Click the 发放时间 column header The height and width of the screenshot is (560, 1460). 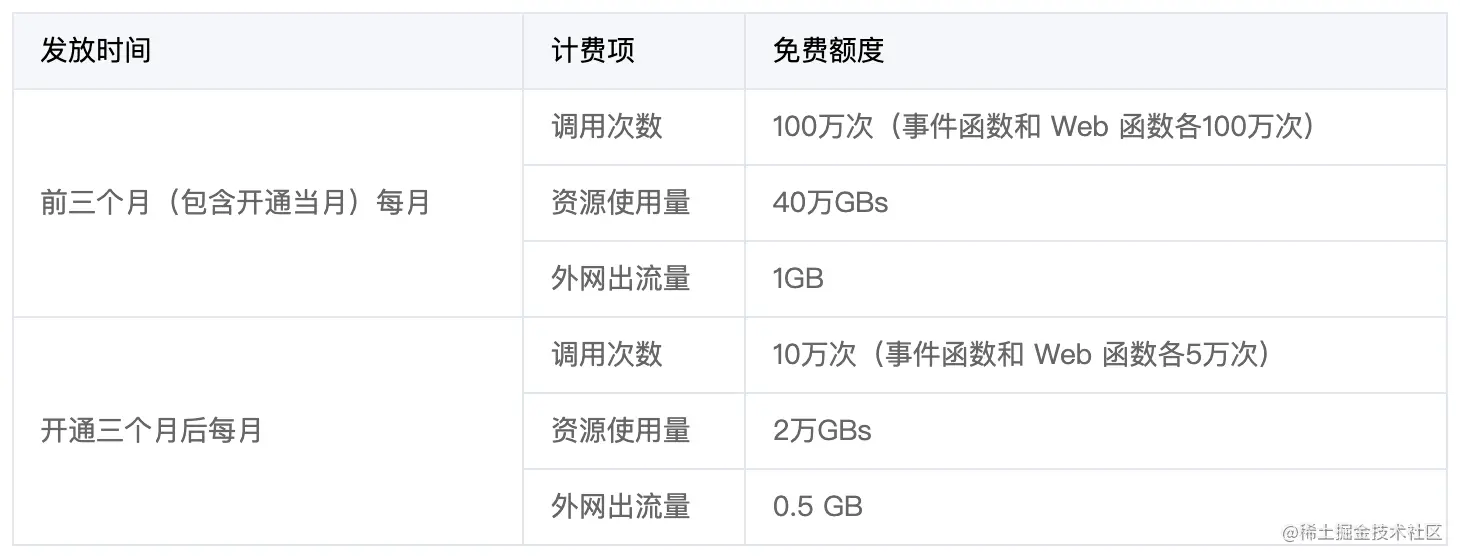[96, 51]
